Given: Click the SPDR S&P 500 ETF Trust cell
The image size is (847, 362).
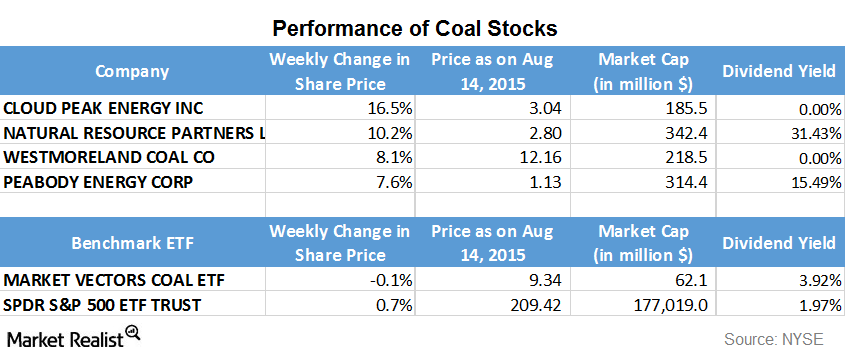Looking at the screenshot, I should 132,304.
